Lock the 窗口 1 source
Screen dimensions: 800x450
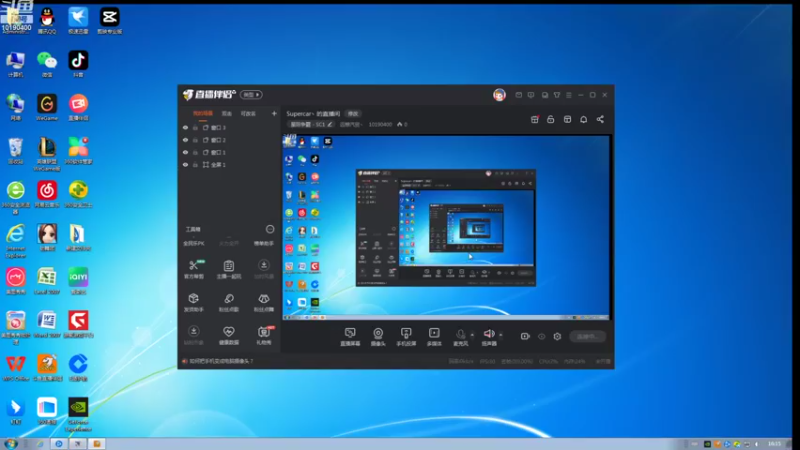(195, 152)
